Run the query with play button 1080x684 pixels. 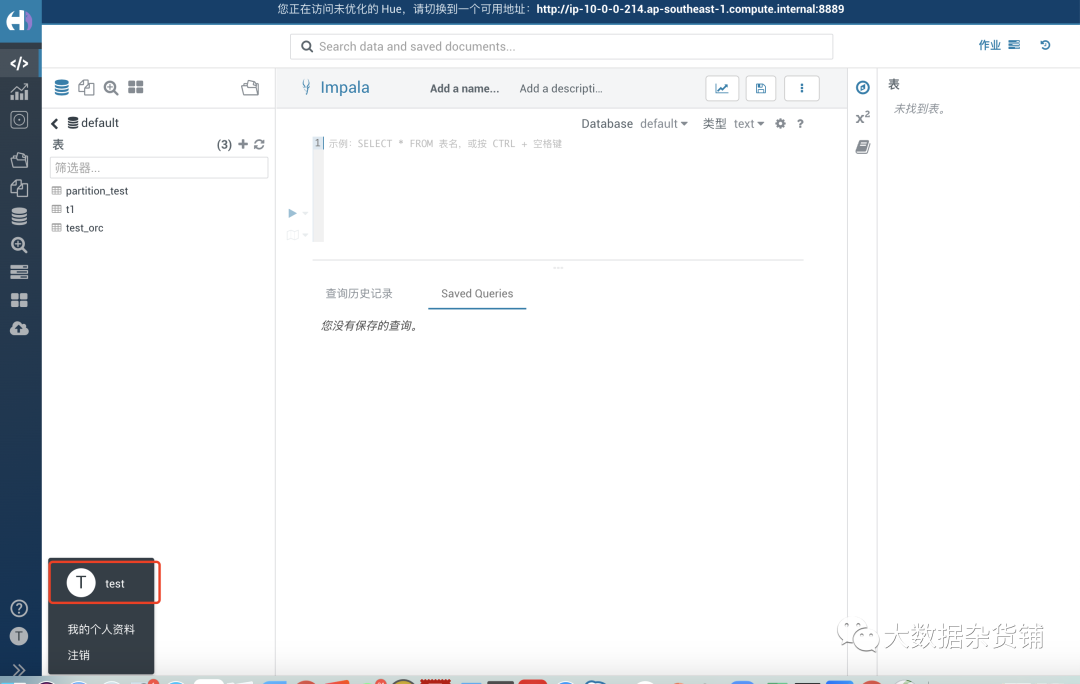tap(292, 213)
